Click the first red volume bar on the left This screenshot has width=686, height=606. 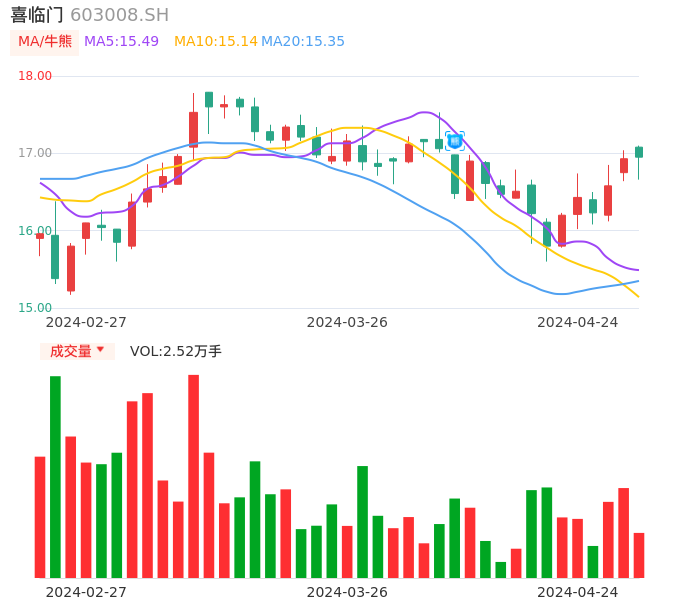point(40,517)
